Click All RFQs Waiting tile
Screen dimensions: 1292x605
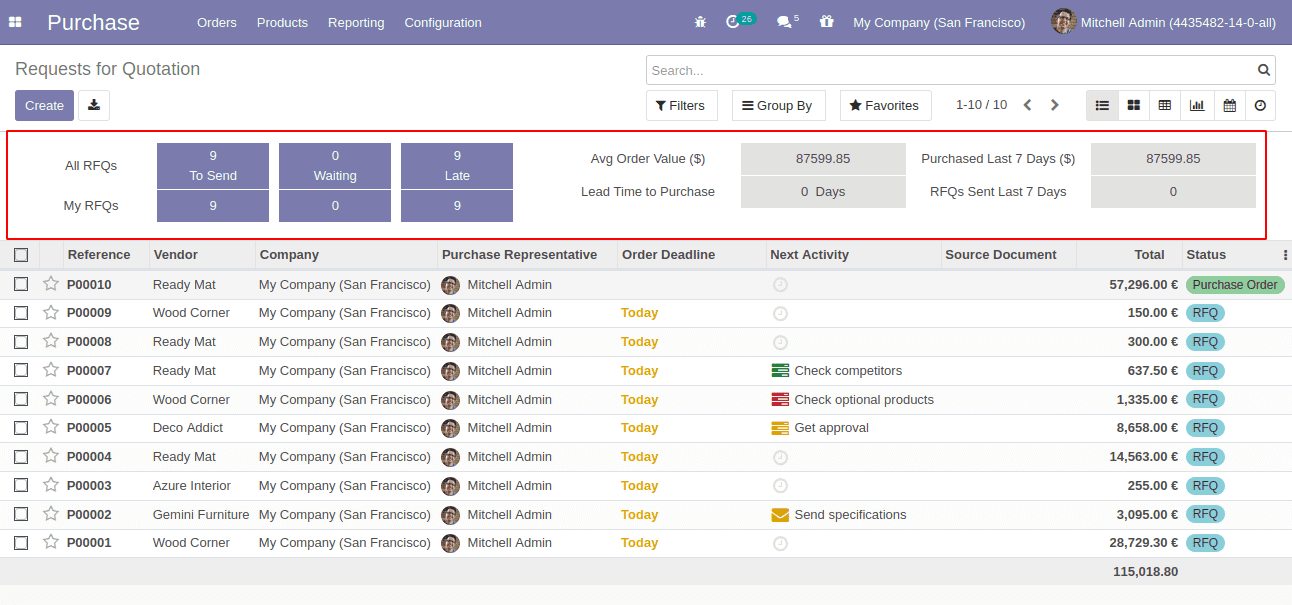[335, 166]
